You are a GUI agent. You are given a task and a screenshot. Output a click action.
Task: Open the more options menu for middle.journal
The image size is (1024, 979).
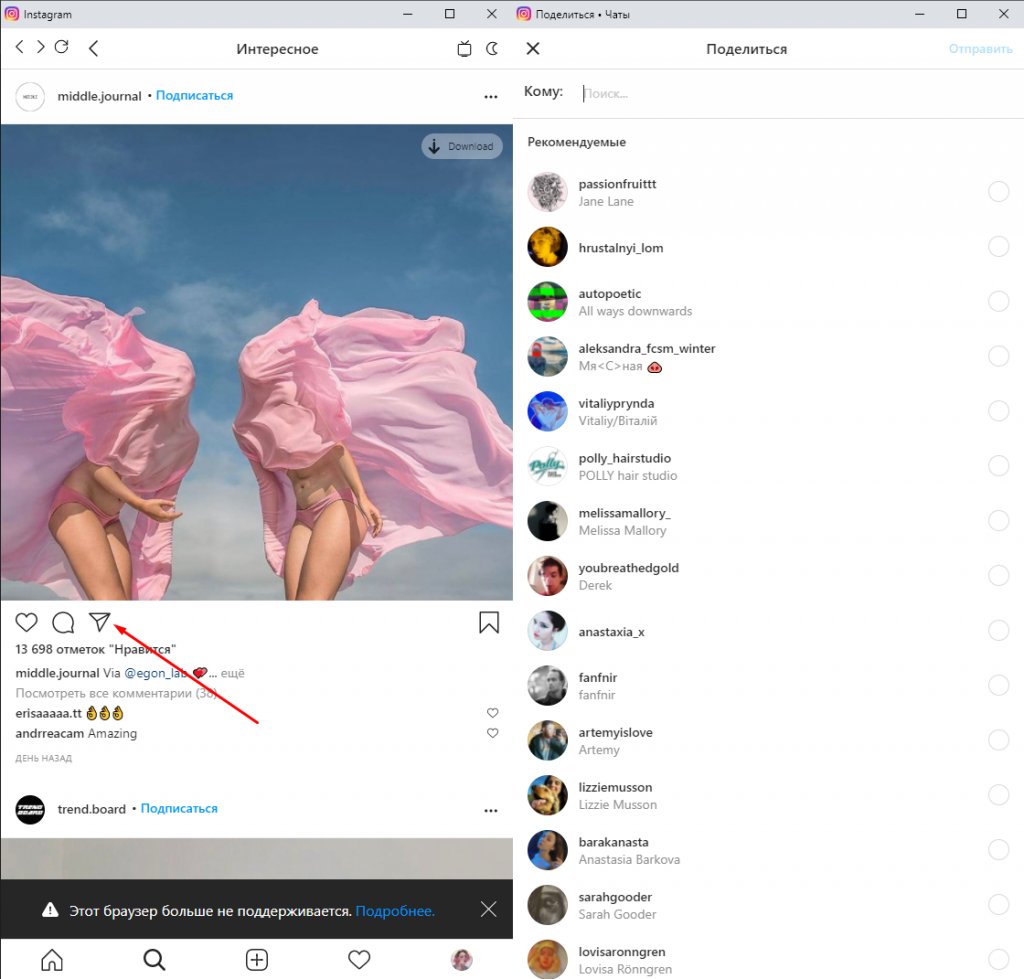(x=490, y=97)
